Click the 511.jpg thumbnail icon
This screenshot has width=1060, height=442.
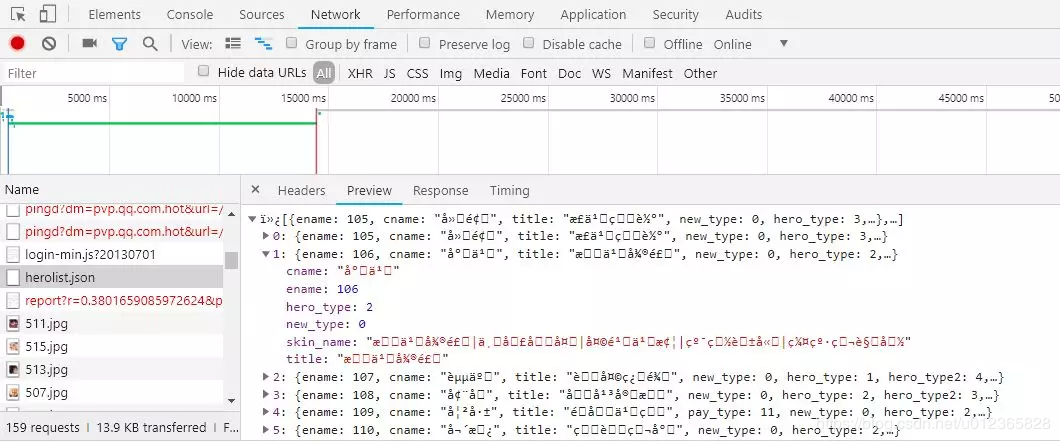click(x=13, y=324)
